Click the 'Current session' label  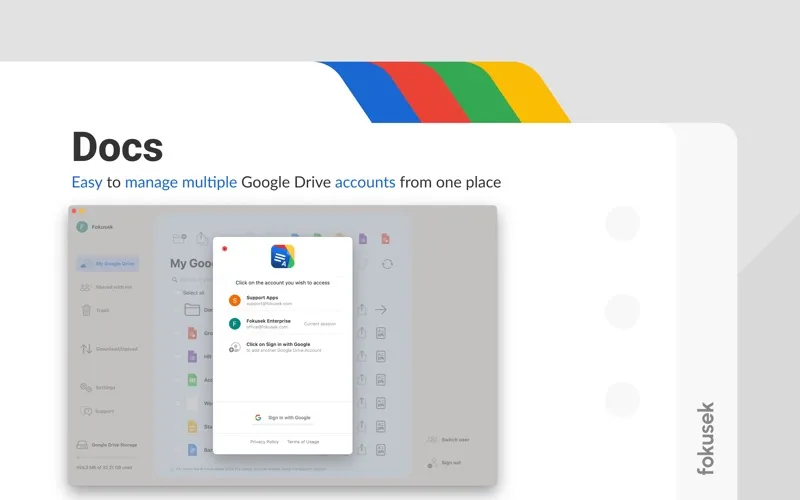coord(320,324)
